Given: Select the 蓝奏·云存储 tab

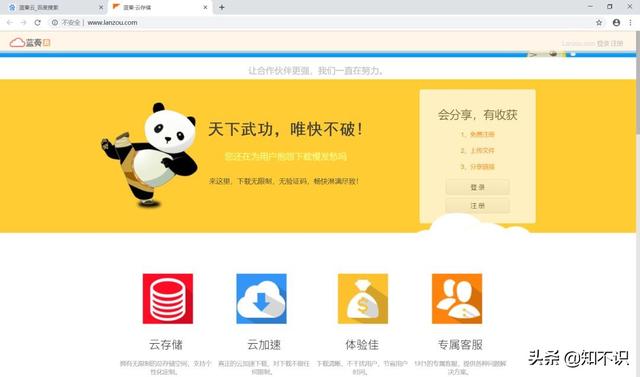Looking at the screenshot, I should pos(160,7).
